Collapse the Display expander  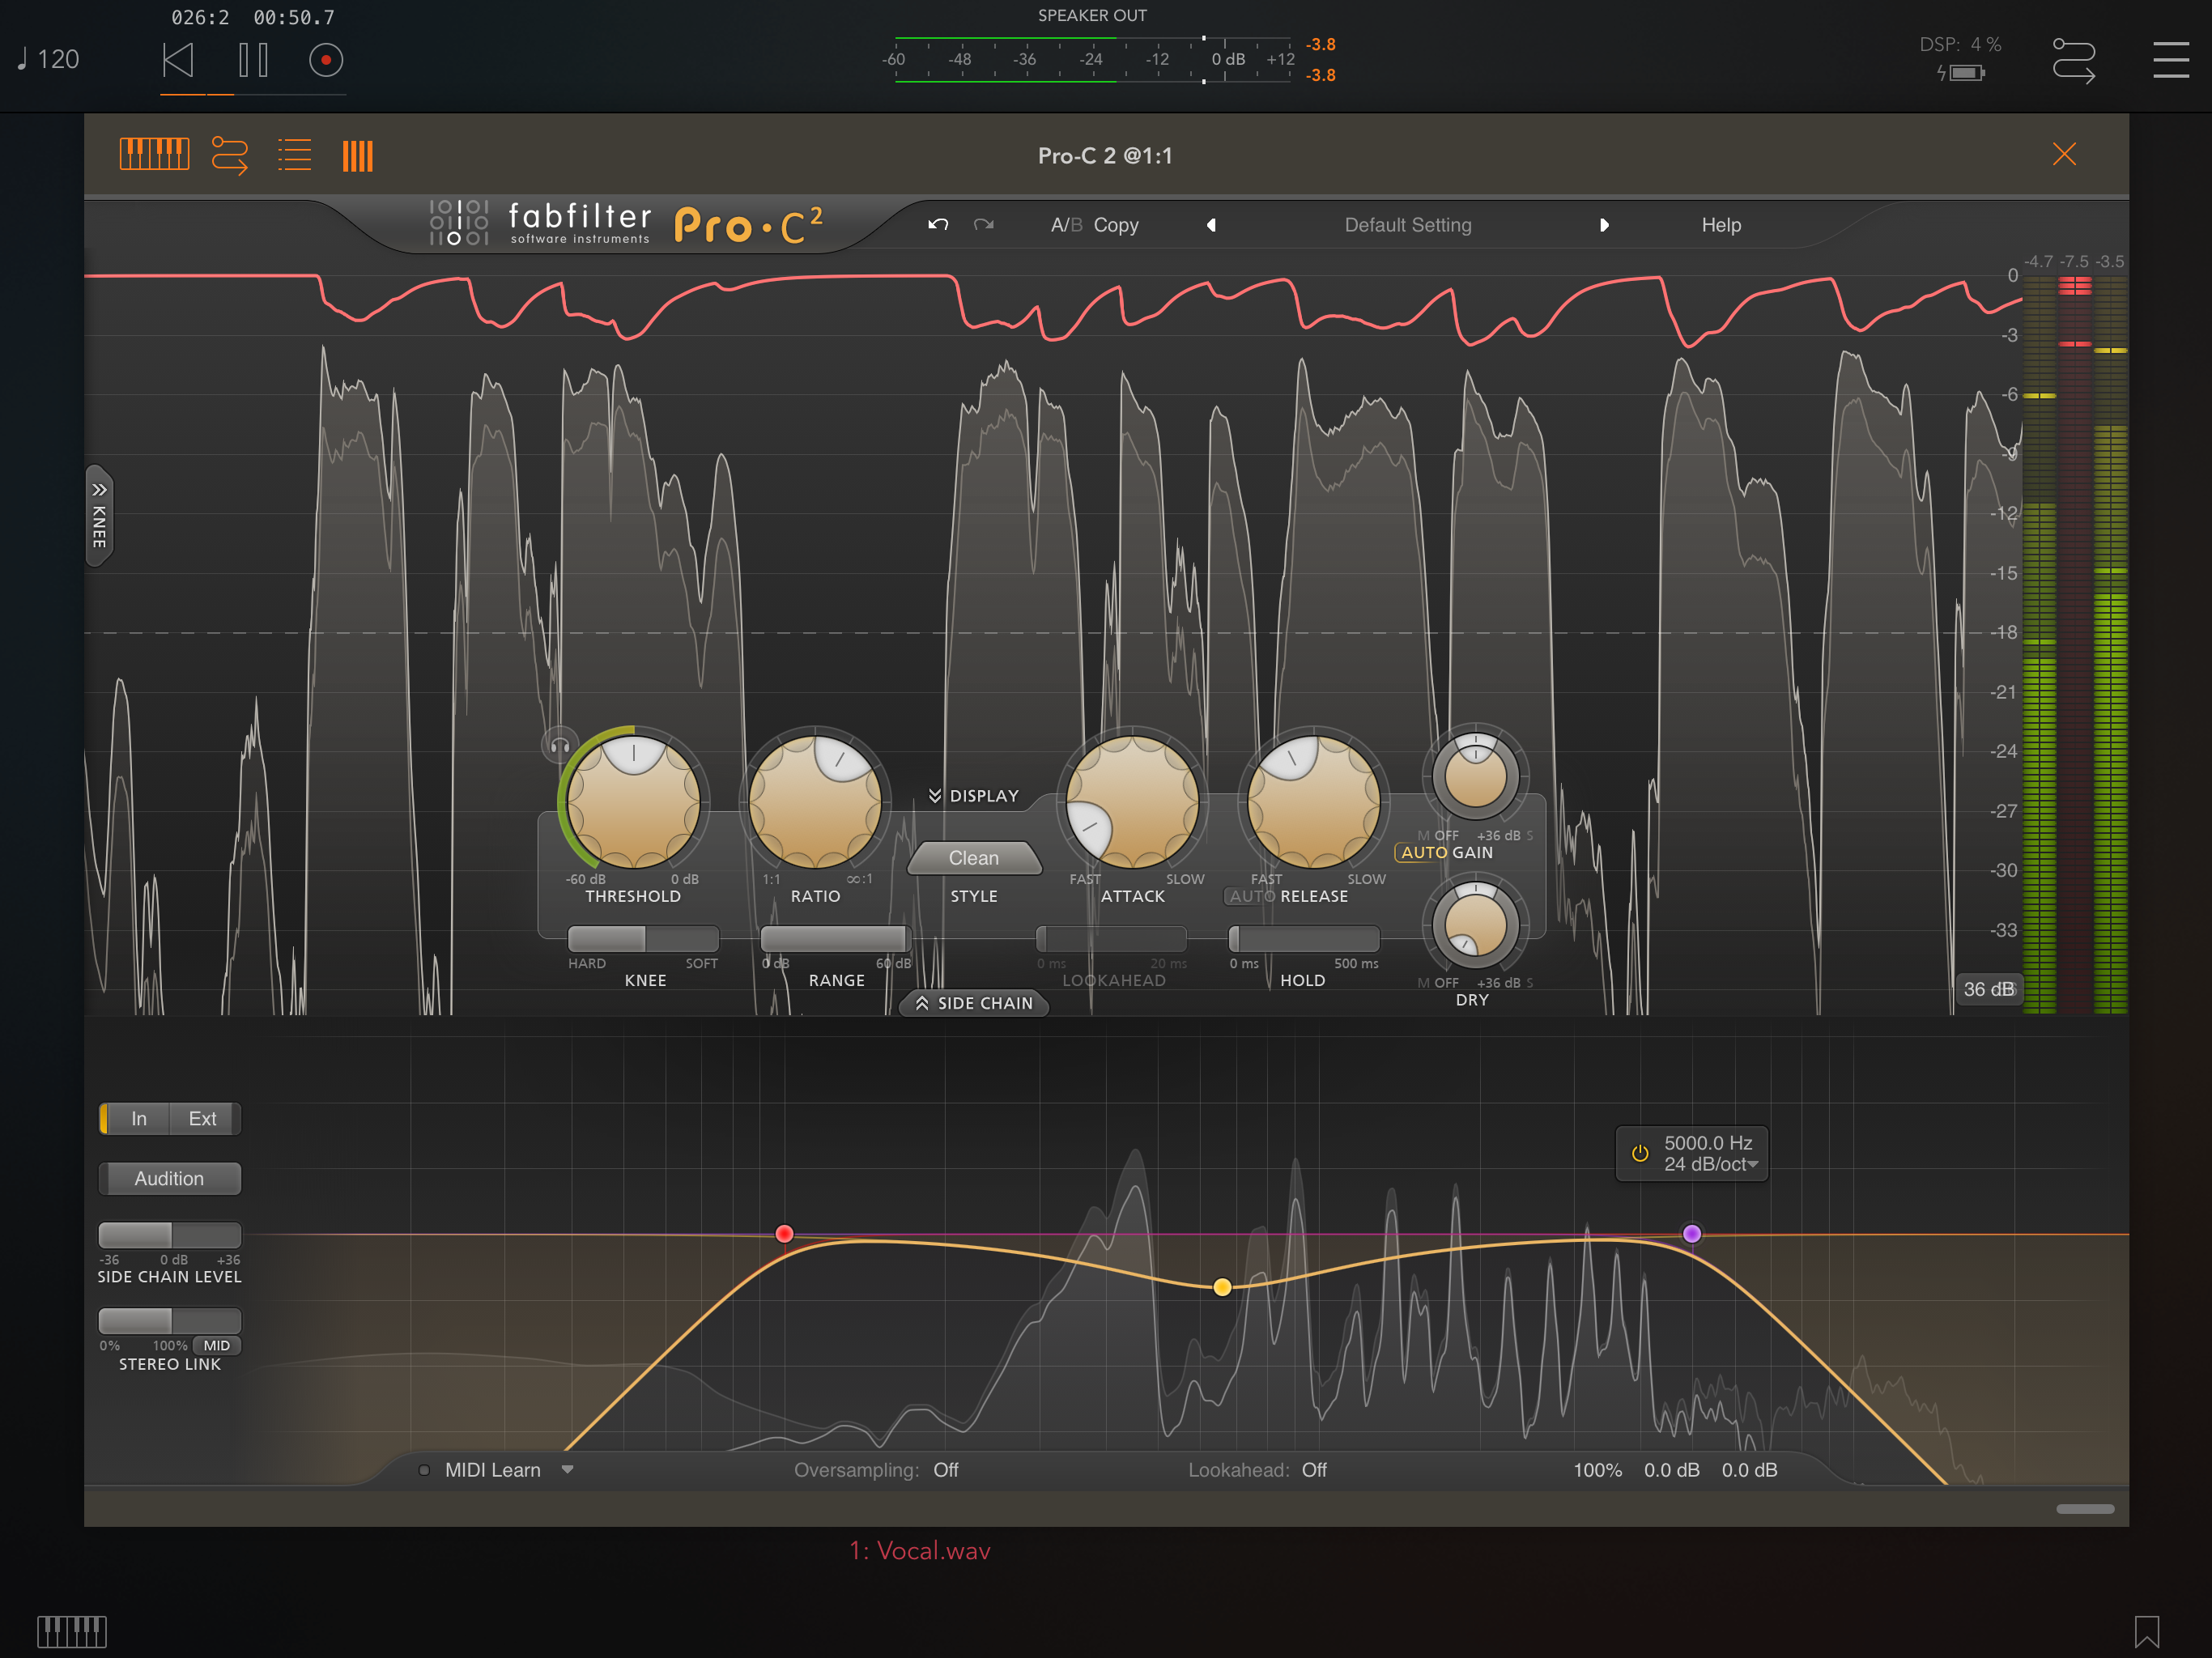click(x=973, y=796)
